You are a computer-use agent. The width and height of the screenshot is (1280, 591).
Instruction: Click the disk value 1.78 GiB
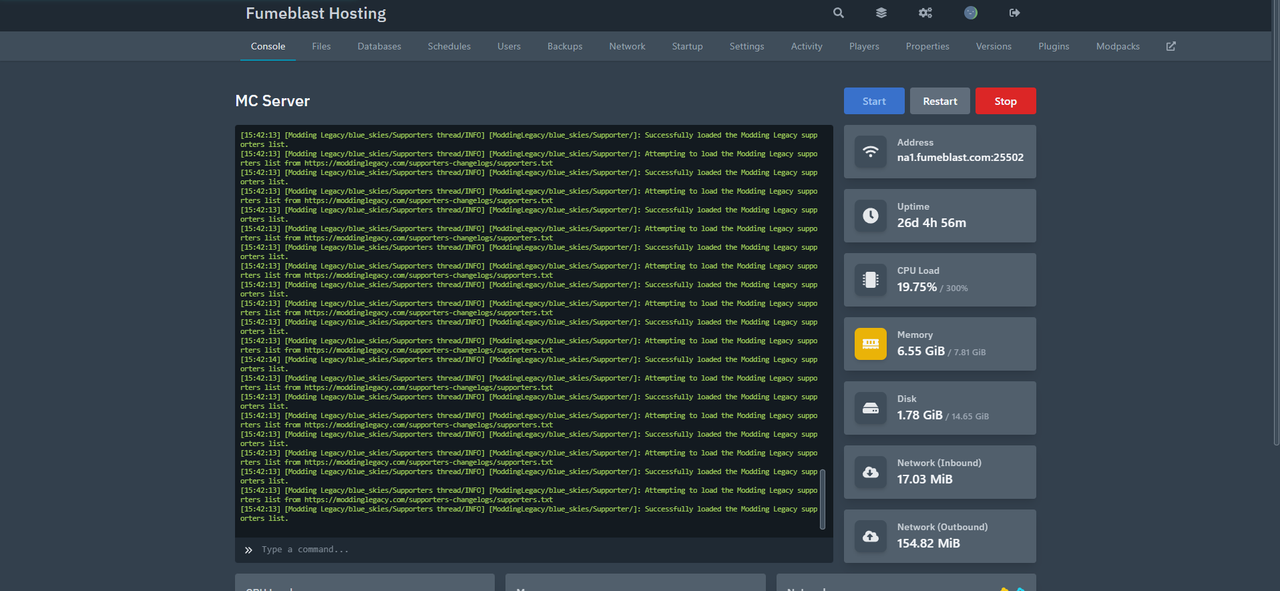click(920, 415)
